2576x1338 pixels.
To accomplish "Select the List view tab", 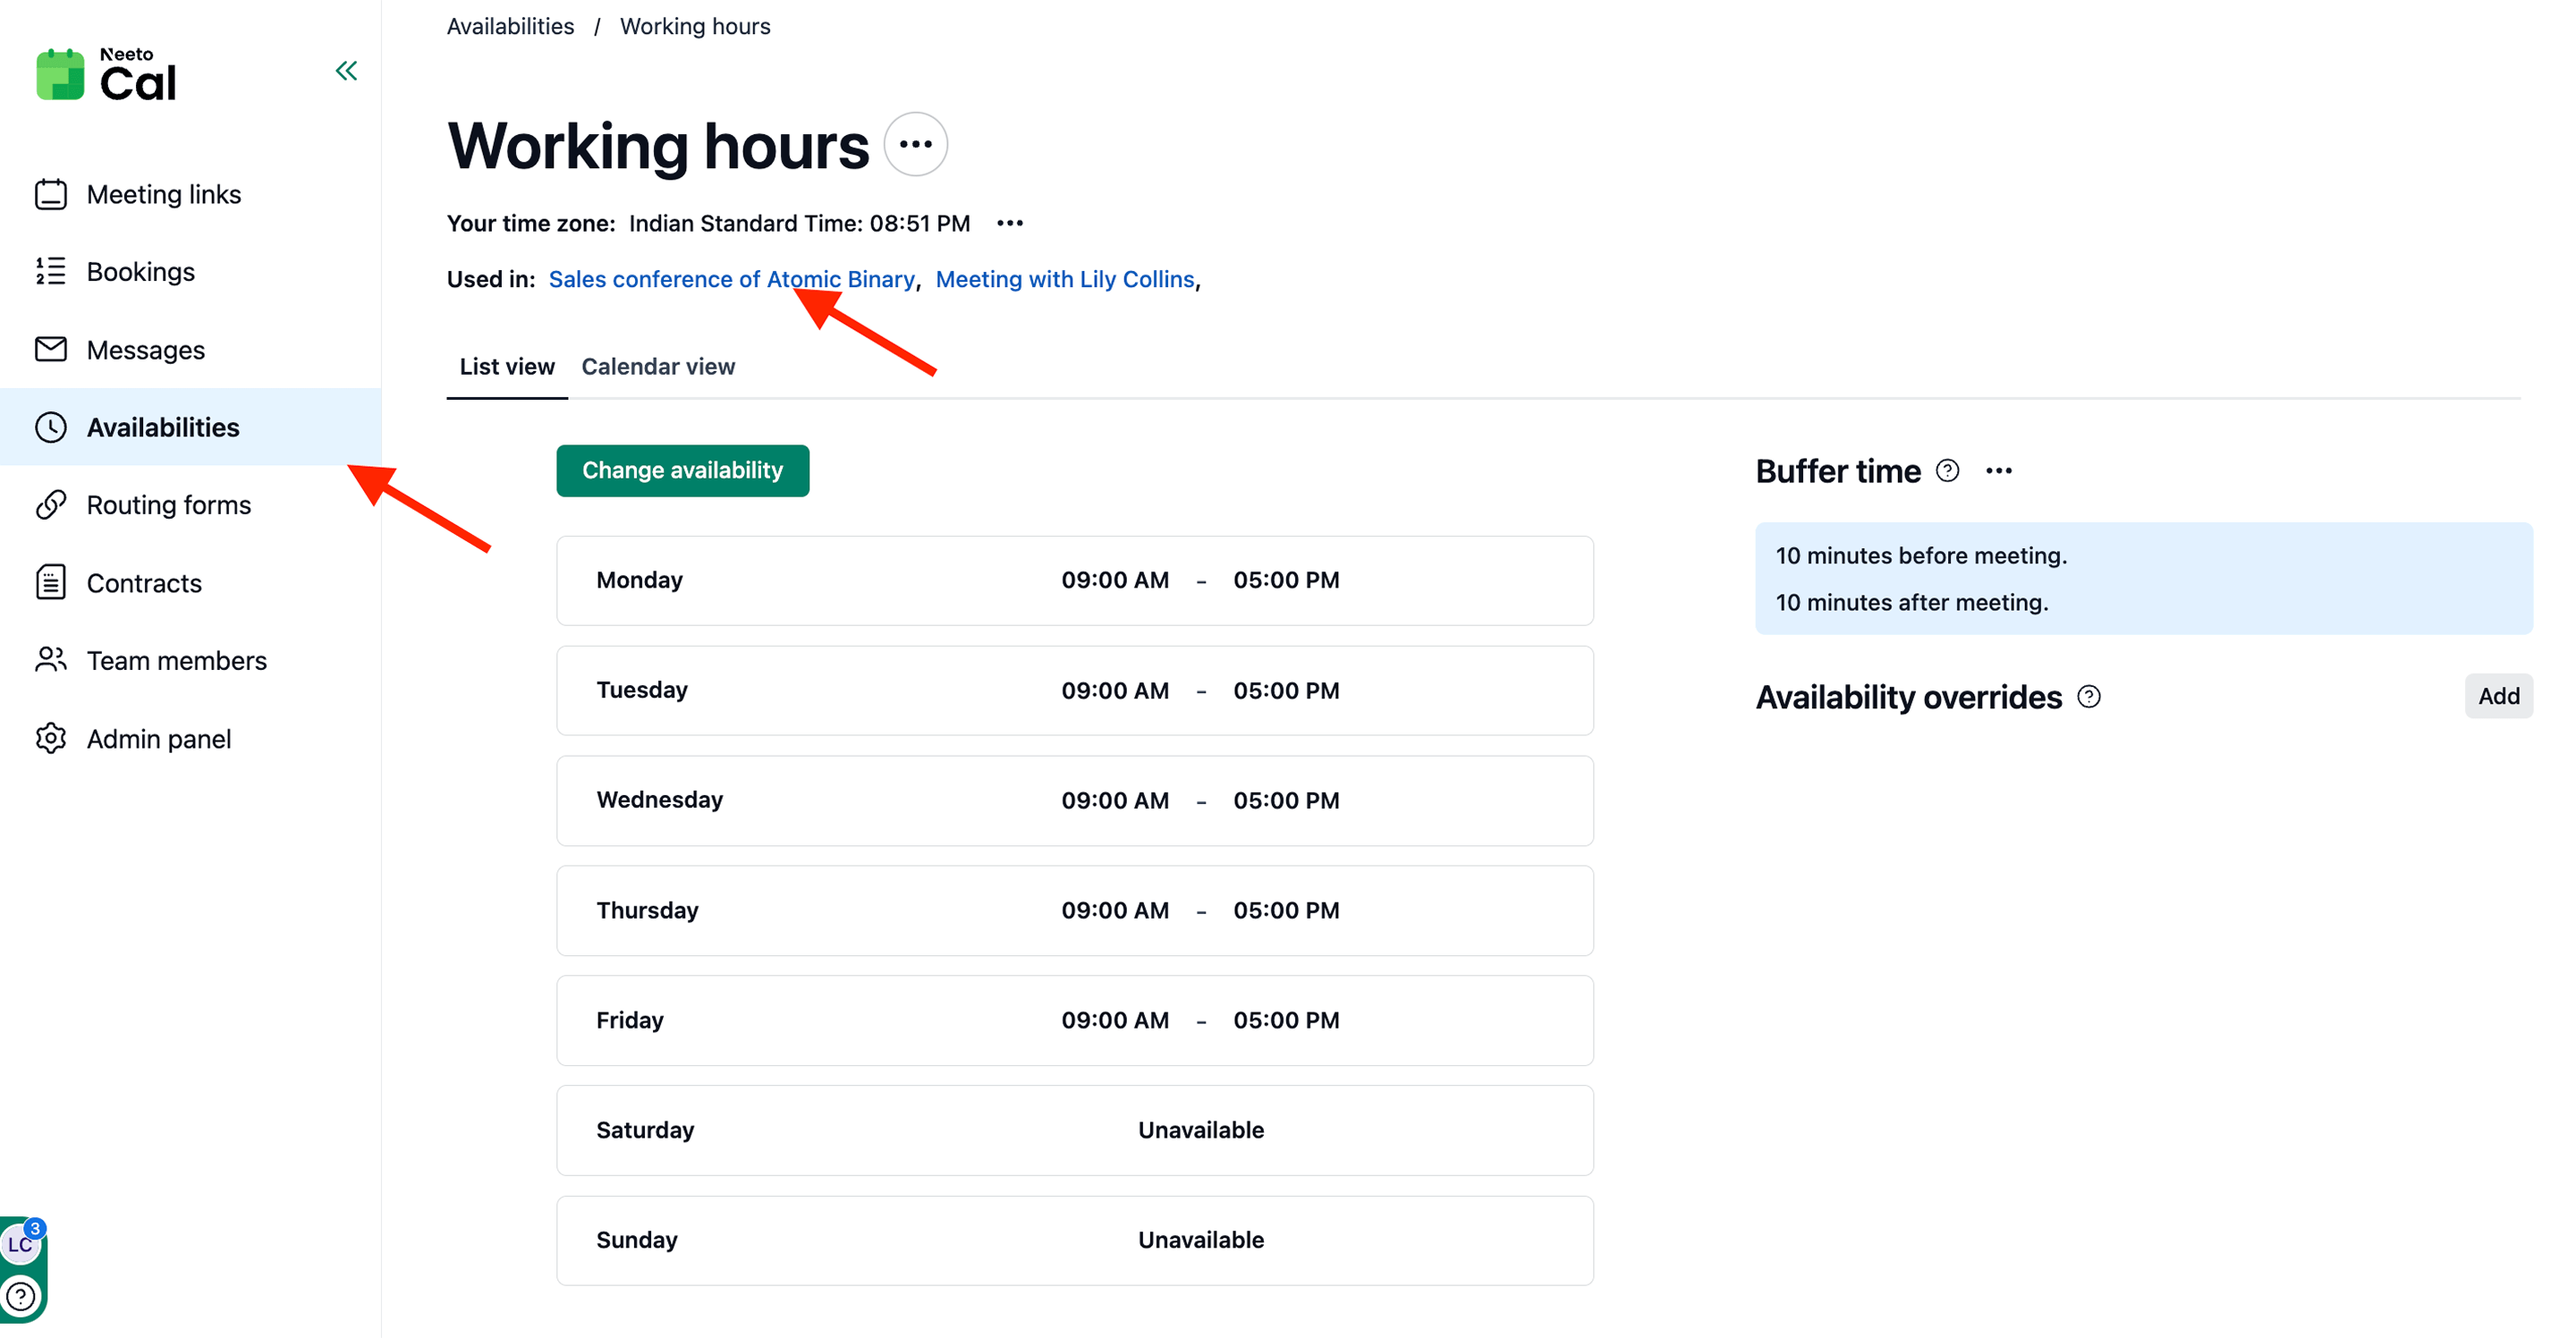I will pos(506,367).
